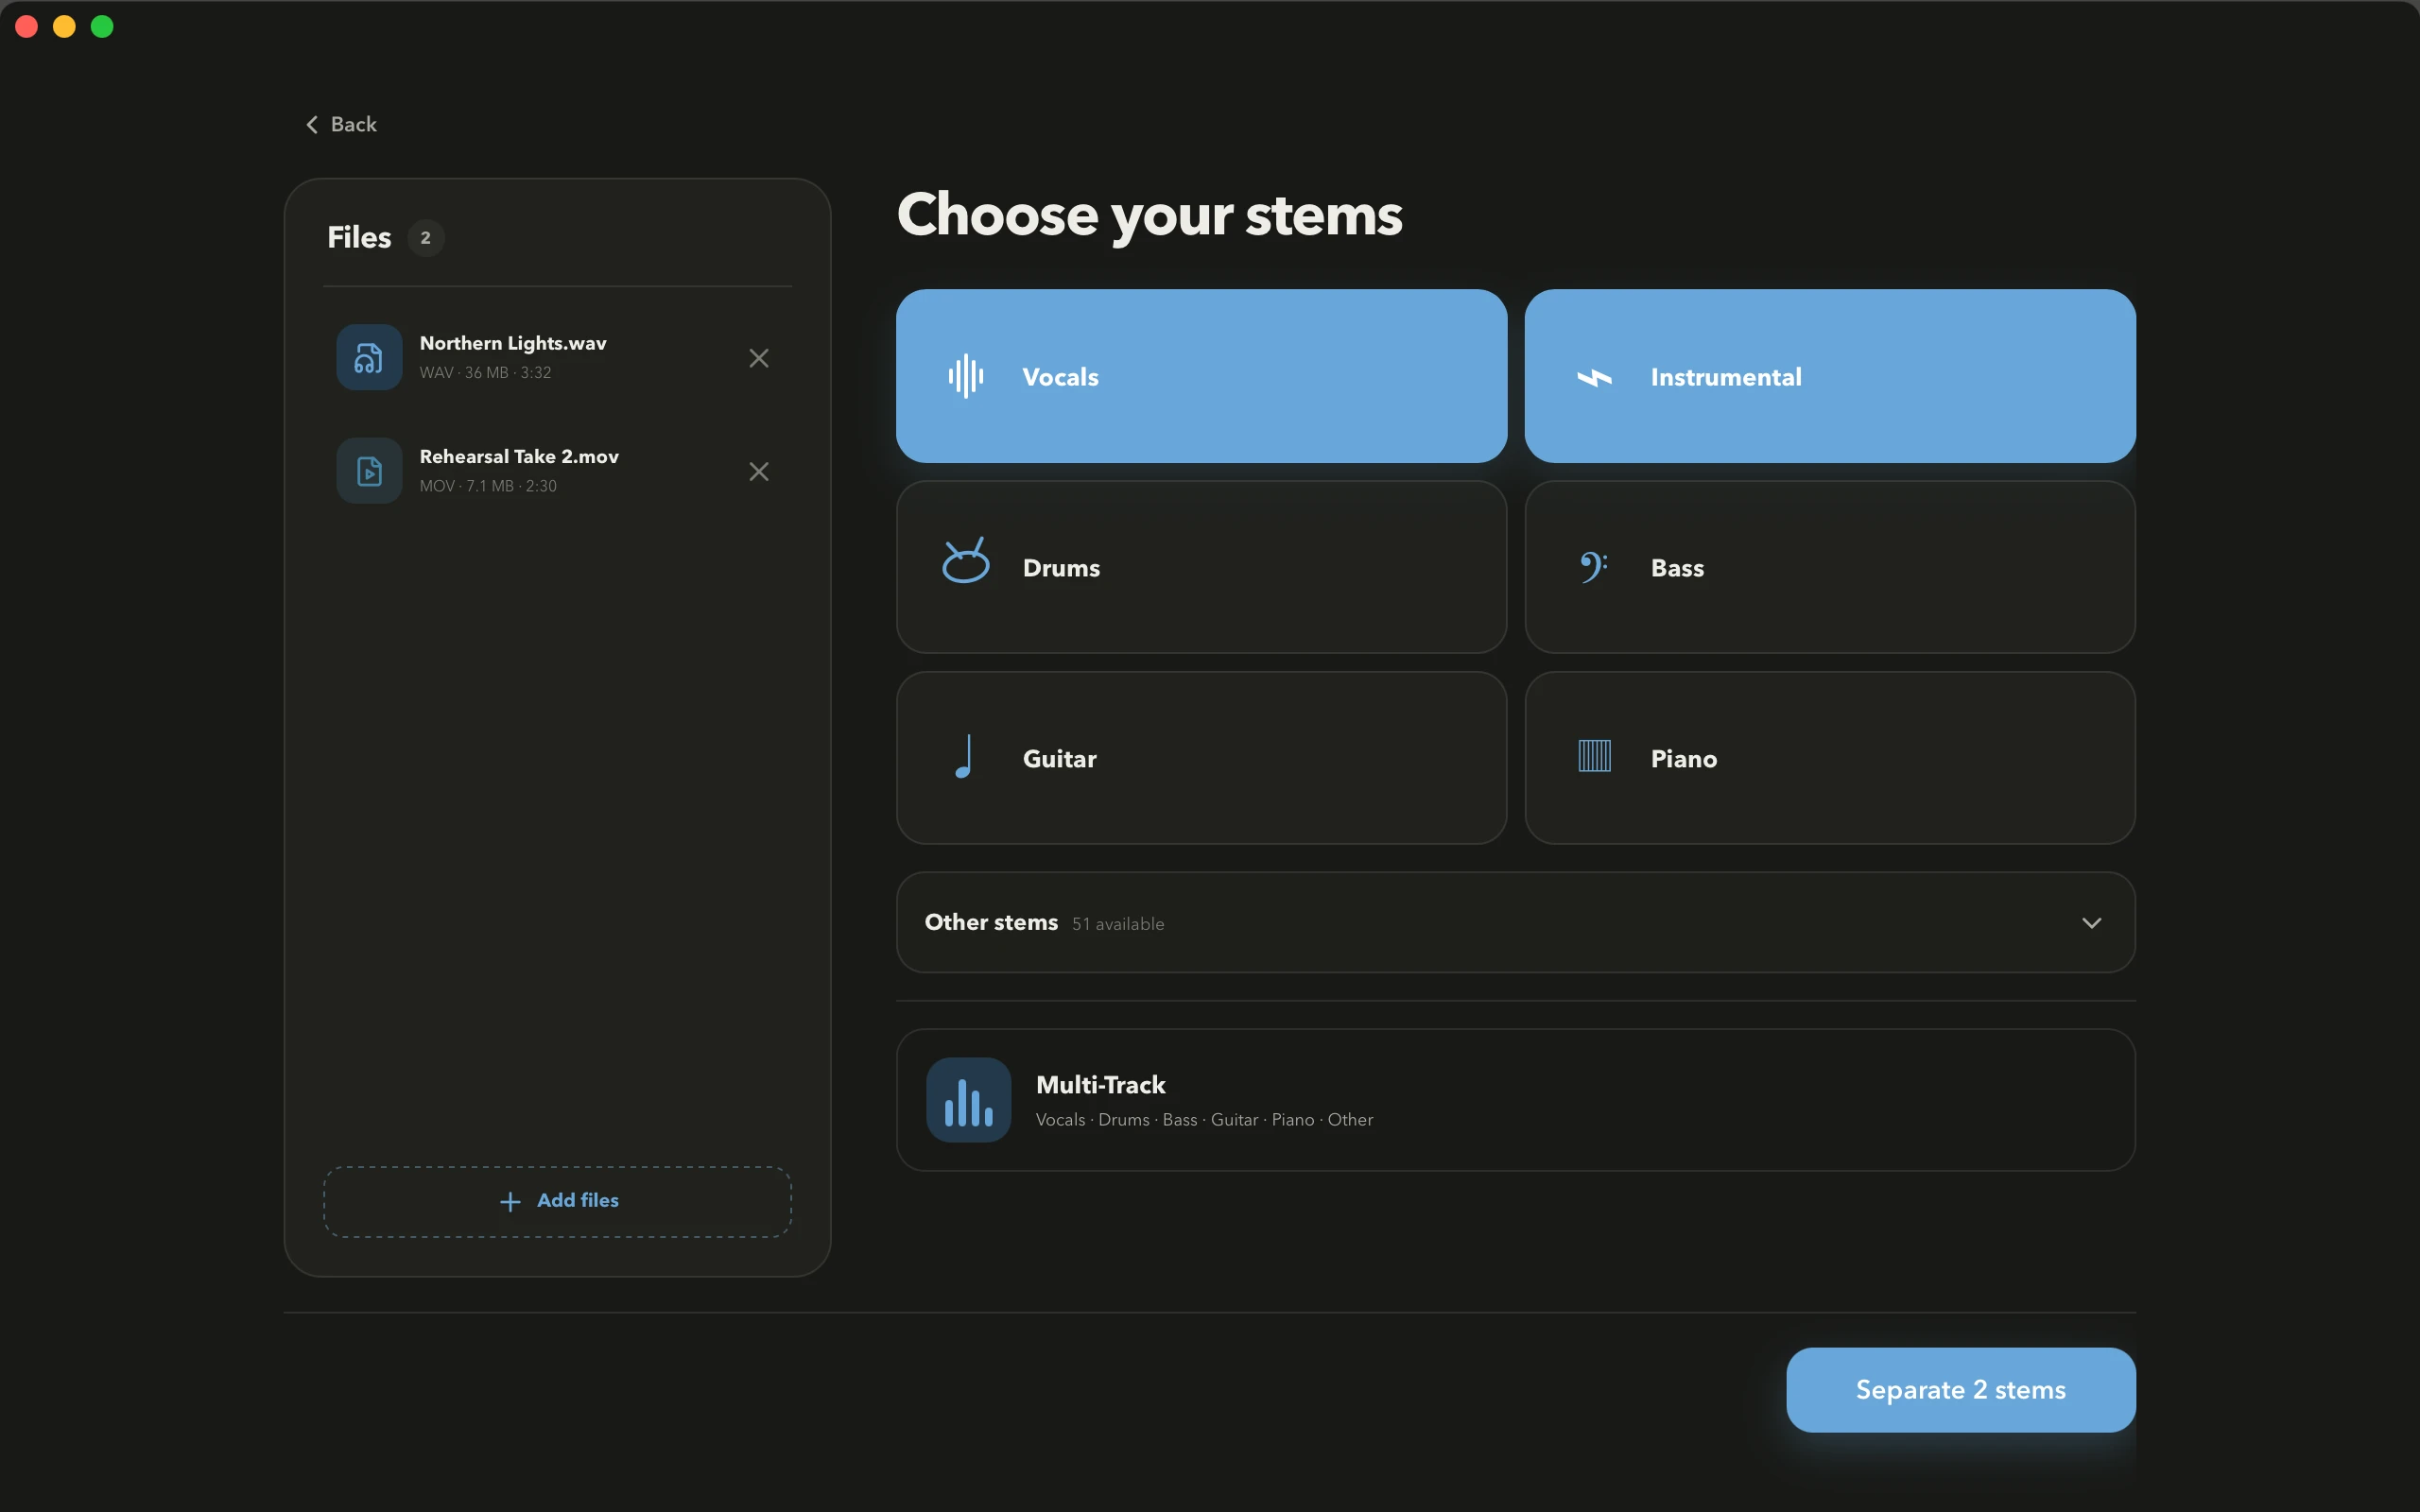Click the Piano keys icon
Screen dimensions: 2420x1512
pos(1594,756)
